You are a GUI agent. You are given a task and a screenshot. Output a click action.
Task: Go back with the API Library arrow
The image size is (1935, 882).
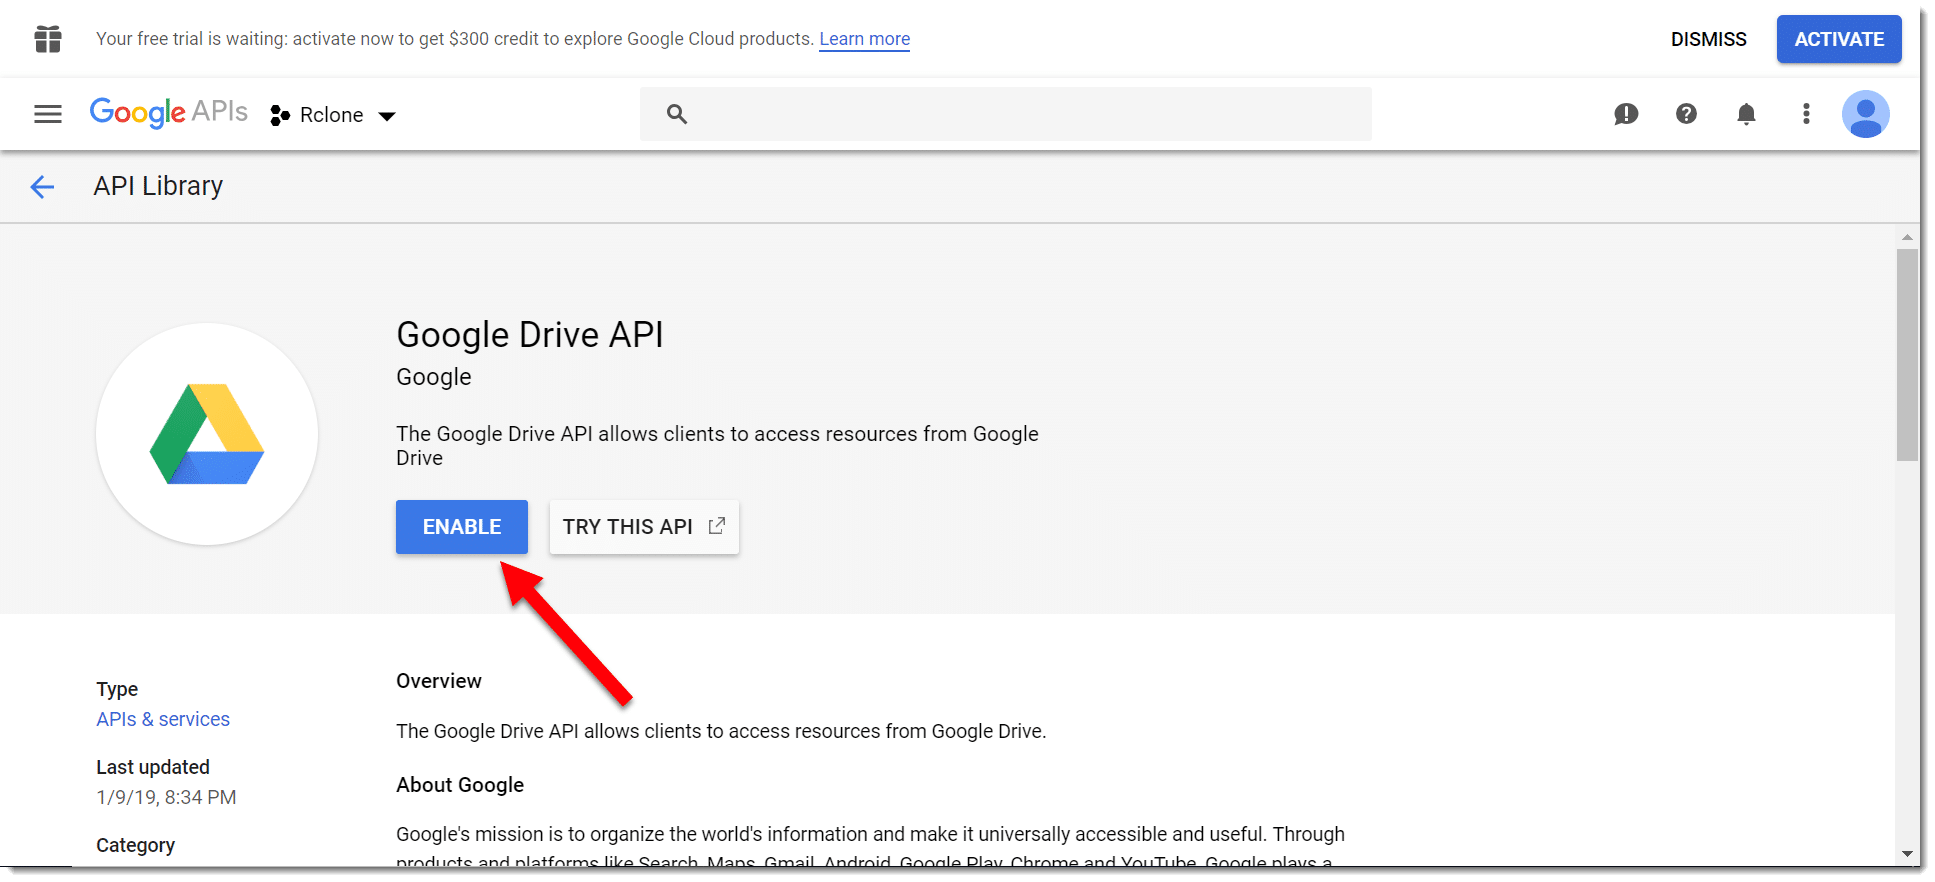tap(42, 187)
